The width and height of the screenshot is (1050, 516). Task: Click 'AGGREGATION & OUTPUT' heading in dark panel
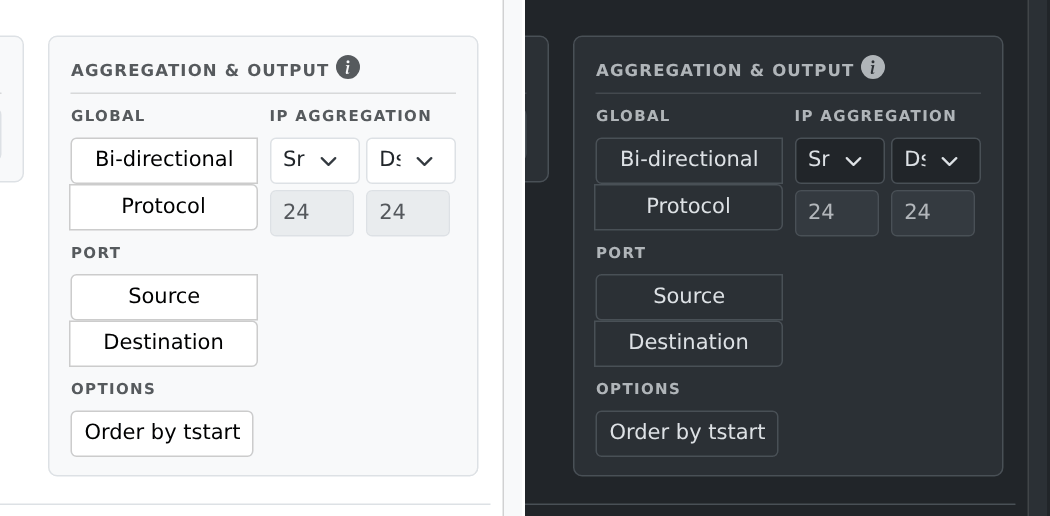pos(725,70)
